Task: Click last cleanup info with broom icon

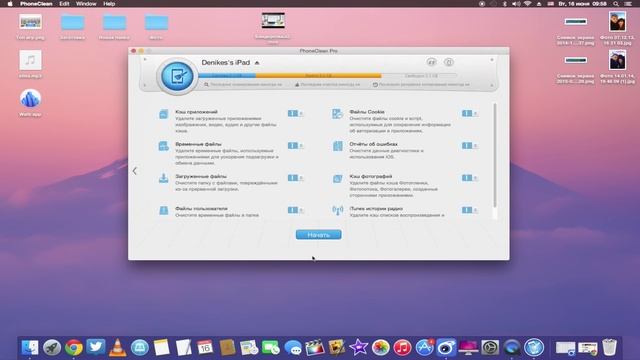Action: [328, 84]
